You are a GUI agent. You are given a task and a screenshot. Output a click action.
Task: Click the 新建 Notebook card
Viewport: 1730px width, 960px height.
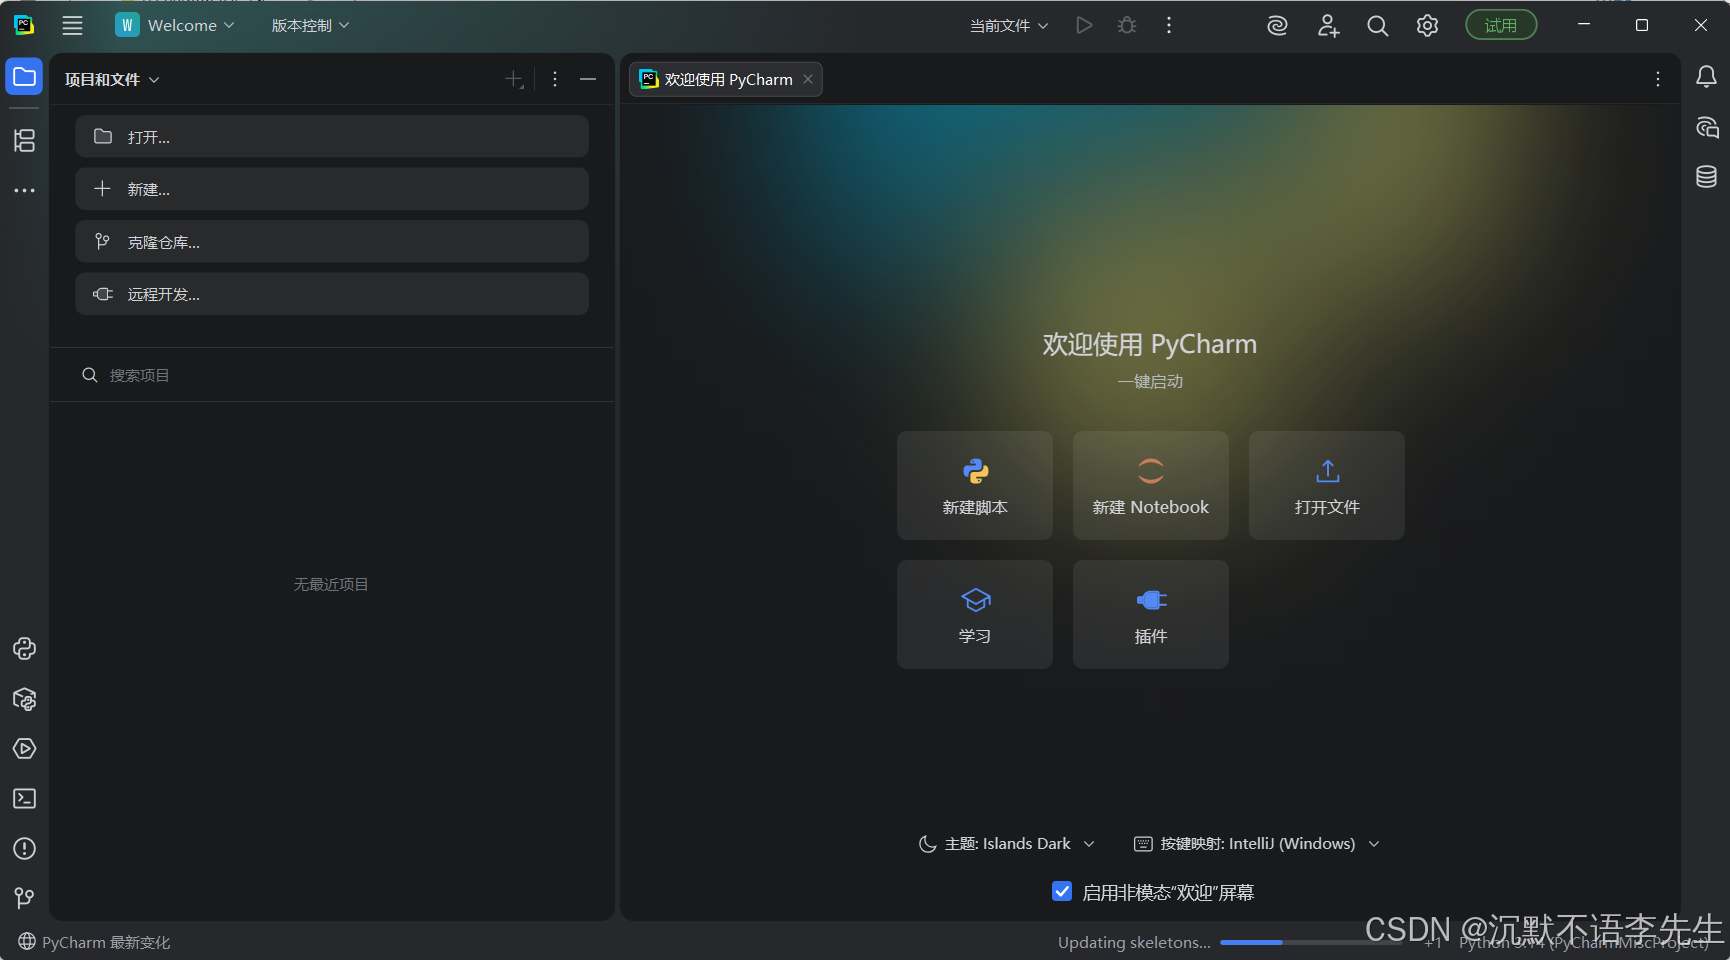1151,486
